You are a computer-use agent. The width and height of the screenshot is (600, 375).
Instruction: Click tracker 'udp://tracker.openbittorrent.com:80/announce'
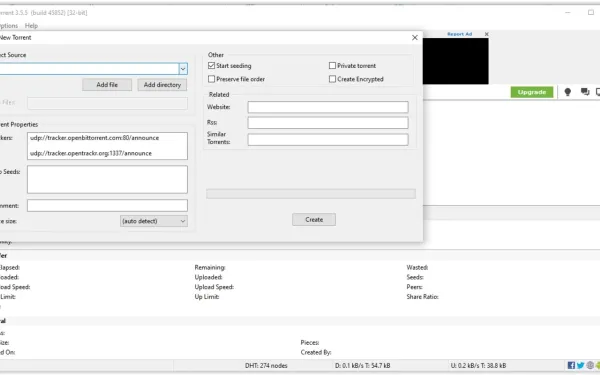pyautogui.click(x=95, y=138)
